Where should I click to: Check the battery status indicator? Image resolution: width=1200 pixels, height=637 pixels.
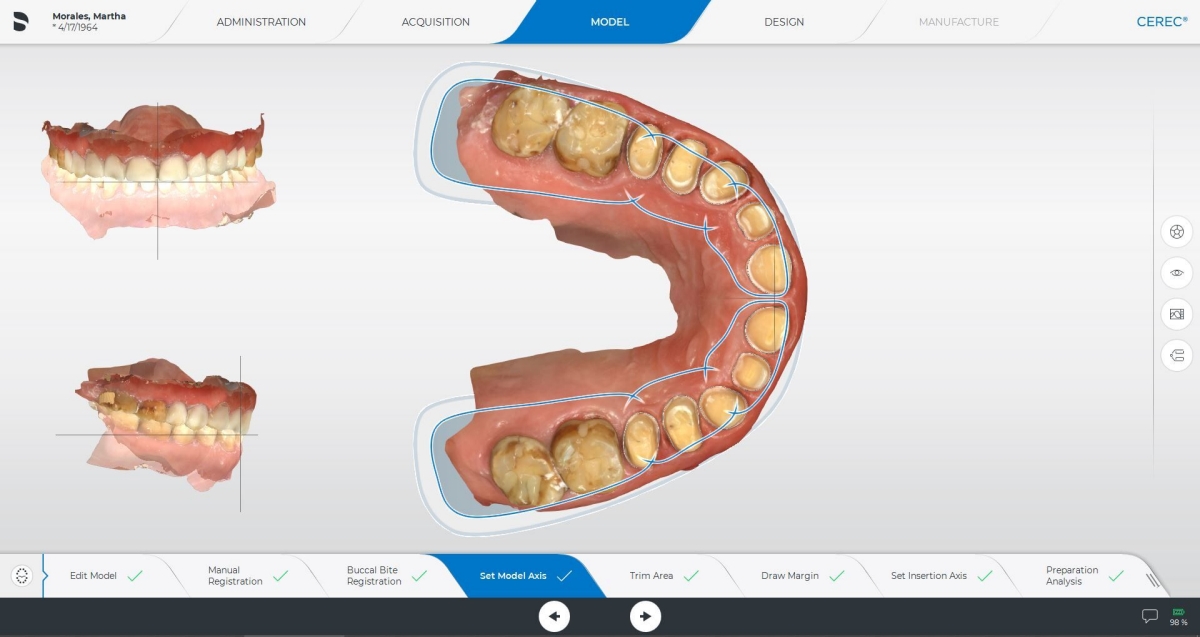[1179, 616]
